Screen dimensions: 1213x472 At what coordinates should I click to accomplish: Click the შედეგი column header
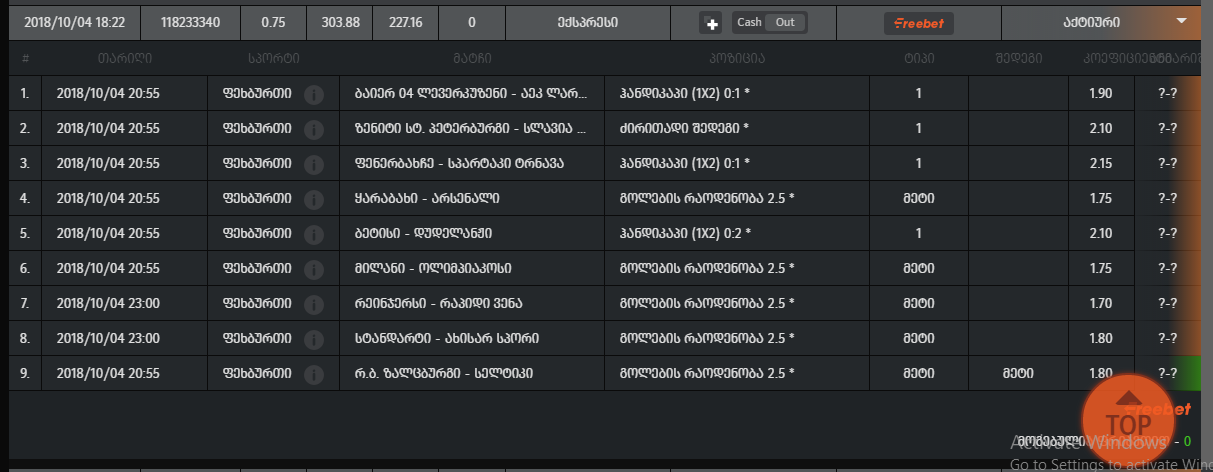1017,58
